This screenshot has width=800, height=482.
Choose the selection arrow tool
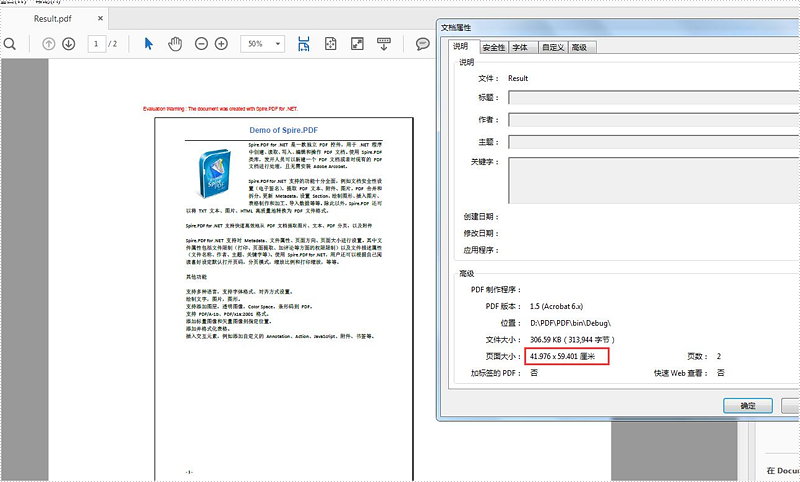[x=148, y=44]
